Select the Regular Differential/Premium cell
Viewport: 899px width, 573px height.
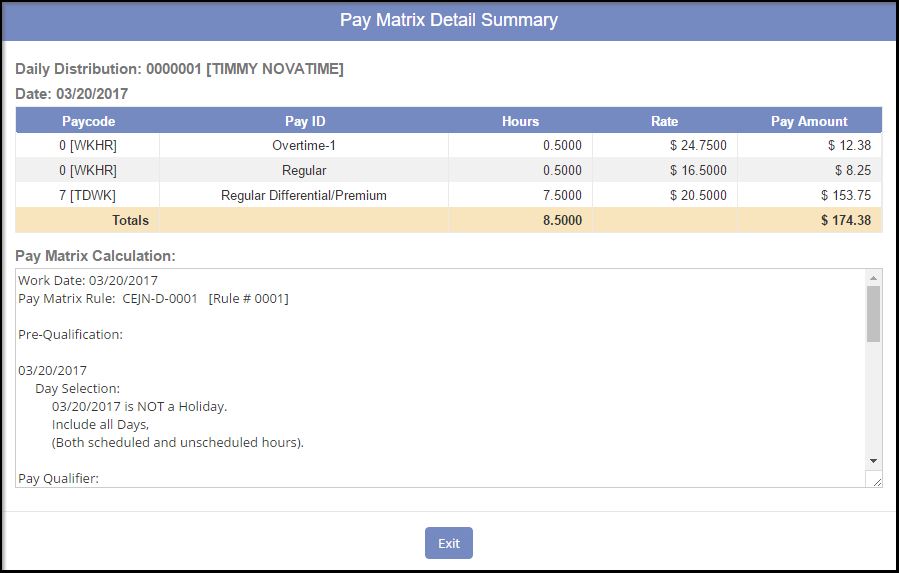(x=304, y=195)
